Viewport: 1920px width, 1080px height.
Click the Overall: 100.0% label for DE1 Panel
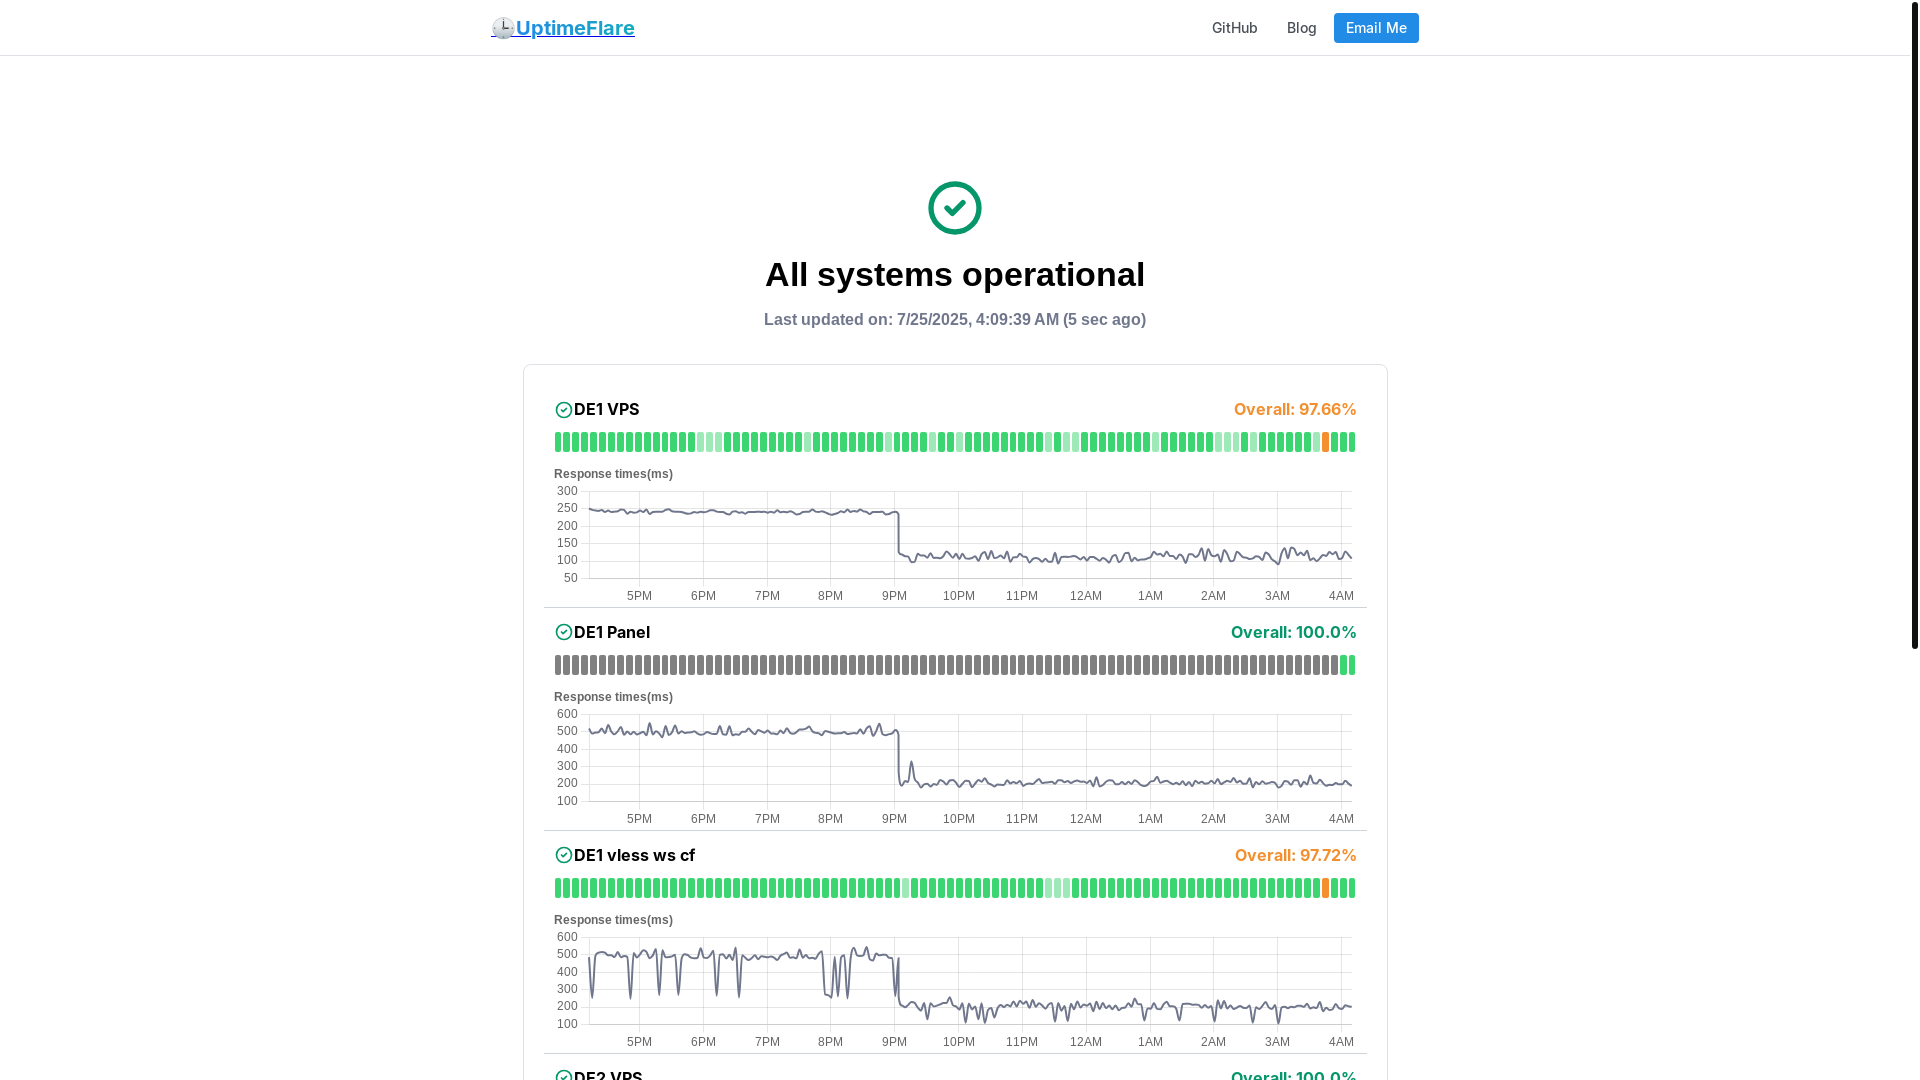[1293, 632]
